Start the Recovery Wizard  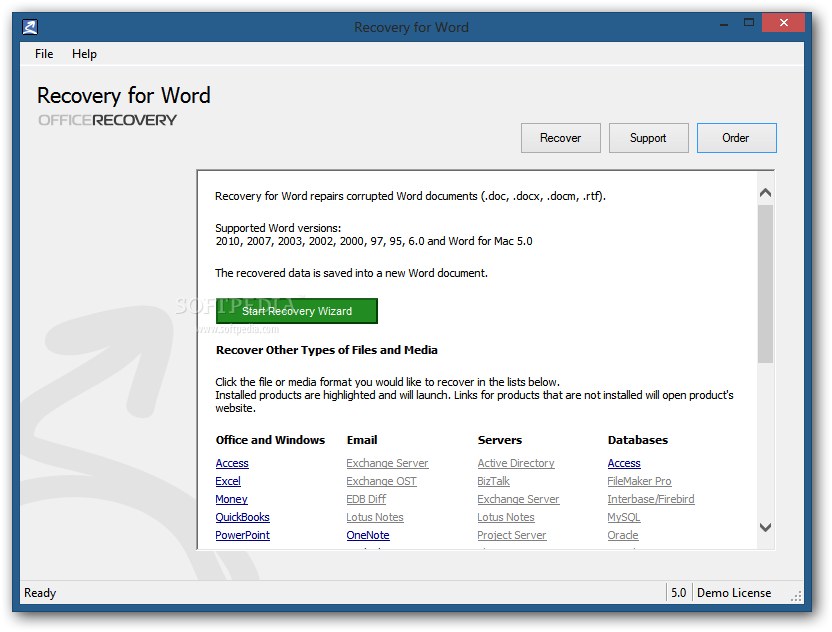coord(297,311)
